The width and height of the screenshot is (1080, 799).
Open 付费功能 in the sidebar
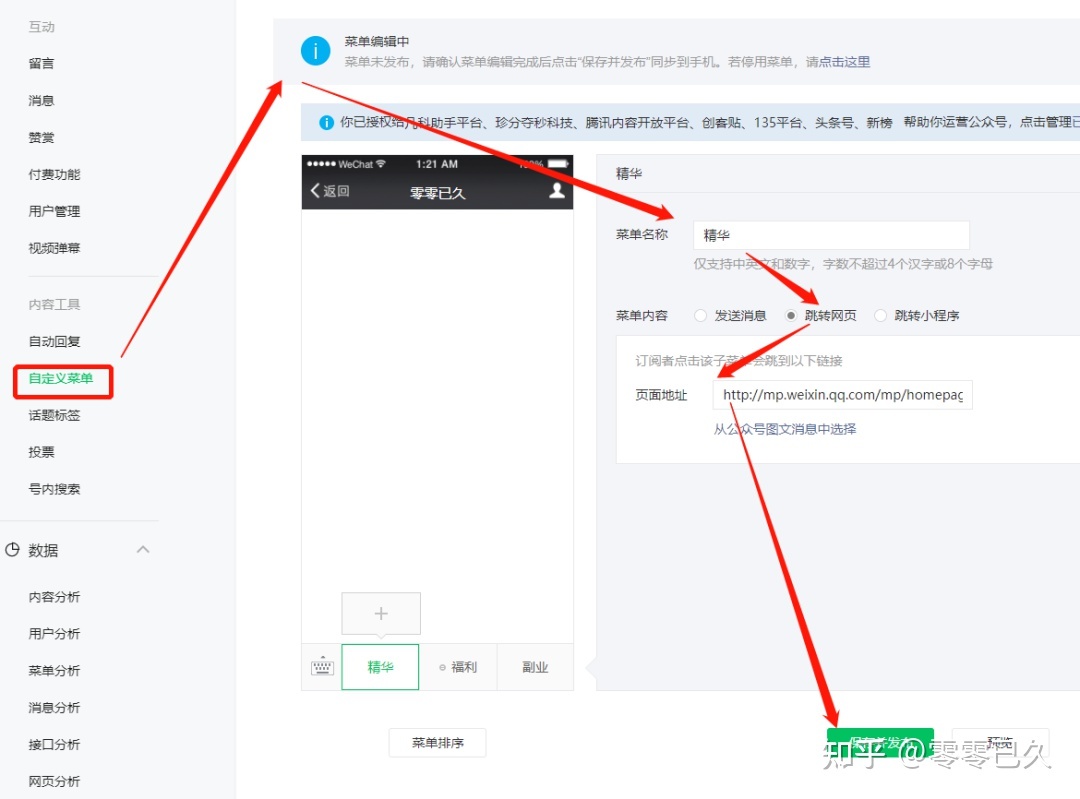coord(54,174)
